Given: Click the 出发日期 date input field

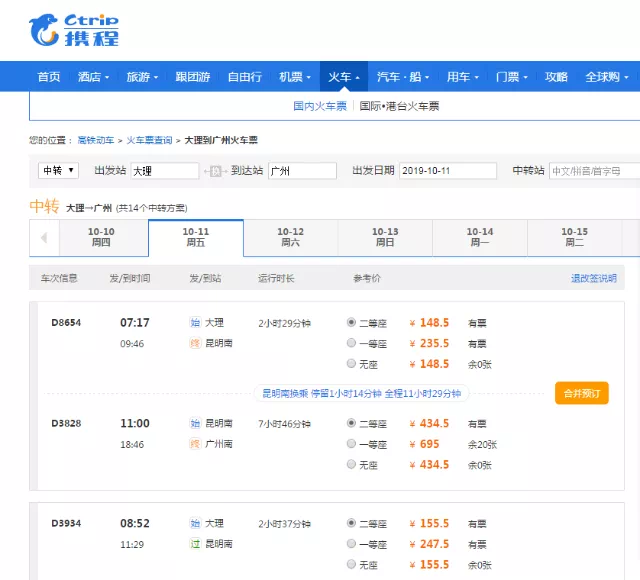Looking at the screenshot, I should pyautogui.click(x=447, y=171).
